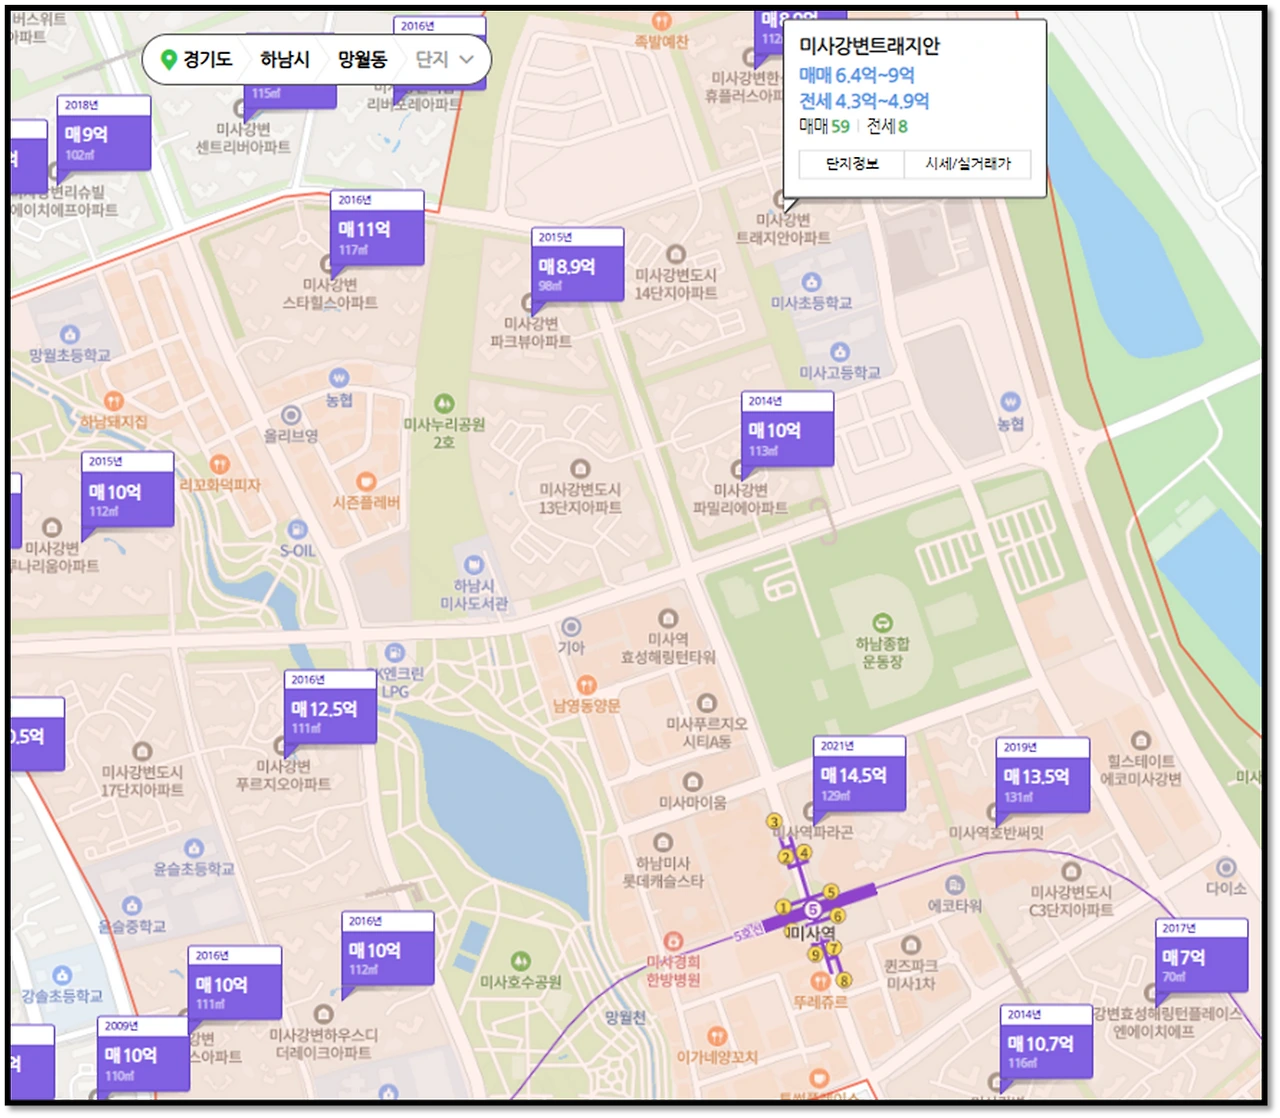Click the 미사호수공원 park icon

tap(520, 962)
